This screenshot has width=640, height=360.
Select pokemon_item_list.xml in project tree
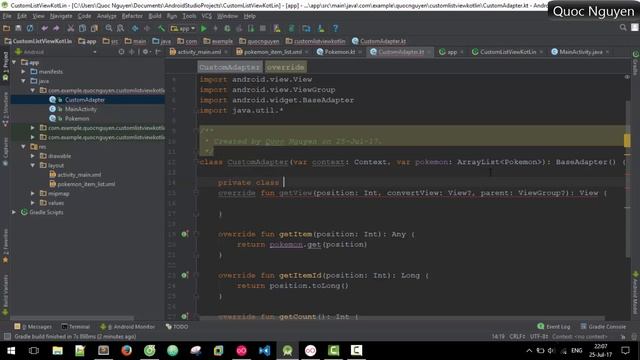(86, 184)
